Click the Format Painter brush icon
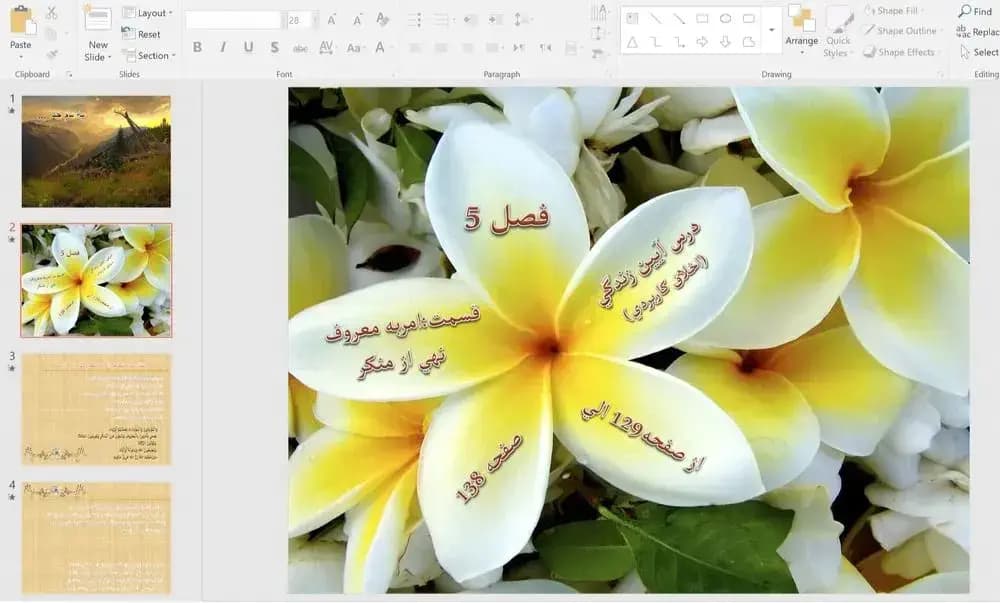This screenshot has height=603, width=1000. tap(52, 55)
